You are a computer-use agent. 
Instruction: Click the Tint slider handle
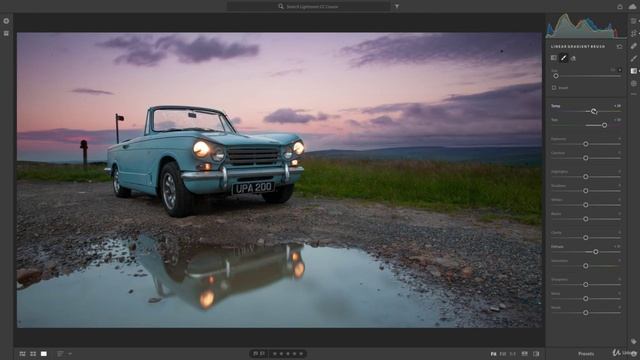[604, 125]
